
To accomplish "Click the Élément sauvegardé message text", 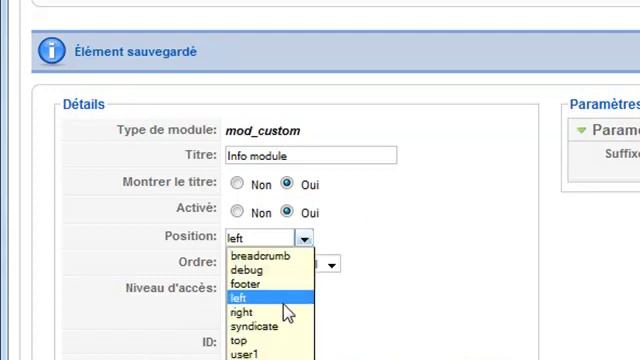I will (136, 52).
